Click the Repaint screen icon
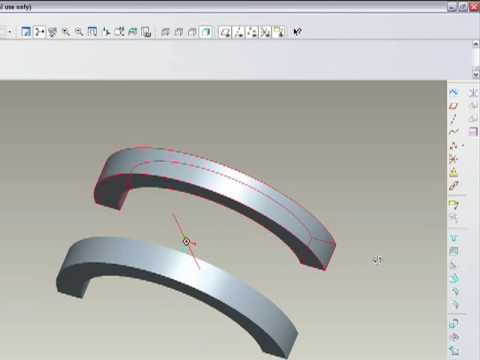Image resolution: width=480 pixels, height=360 pixels. 26,32
